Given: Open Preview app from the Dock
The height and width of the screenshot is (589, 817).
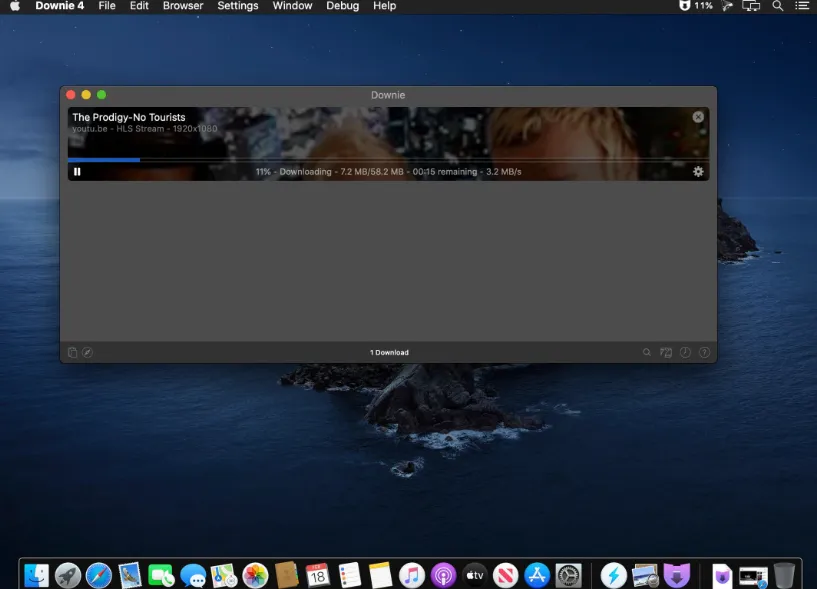Looking at the screenshot, I should (x=645, y=575).
